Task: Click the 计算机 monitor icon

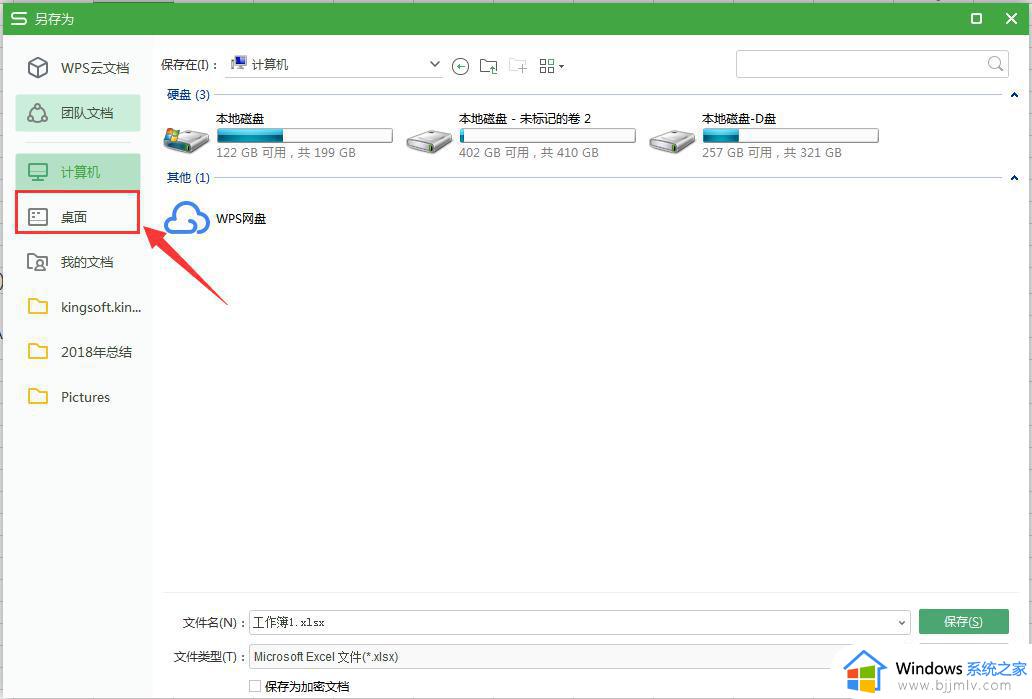Action: 38,172
